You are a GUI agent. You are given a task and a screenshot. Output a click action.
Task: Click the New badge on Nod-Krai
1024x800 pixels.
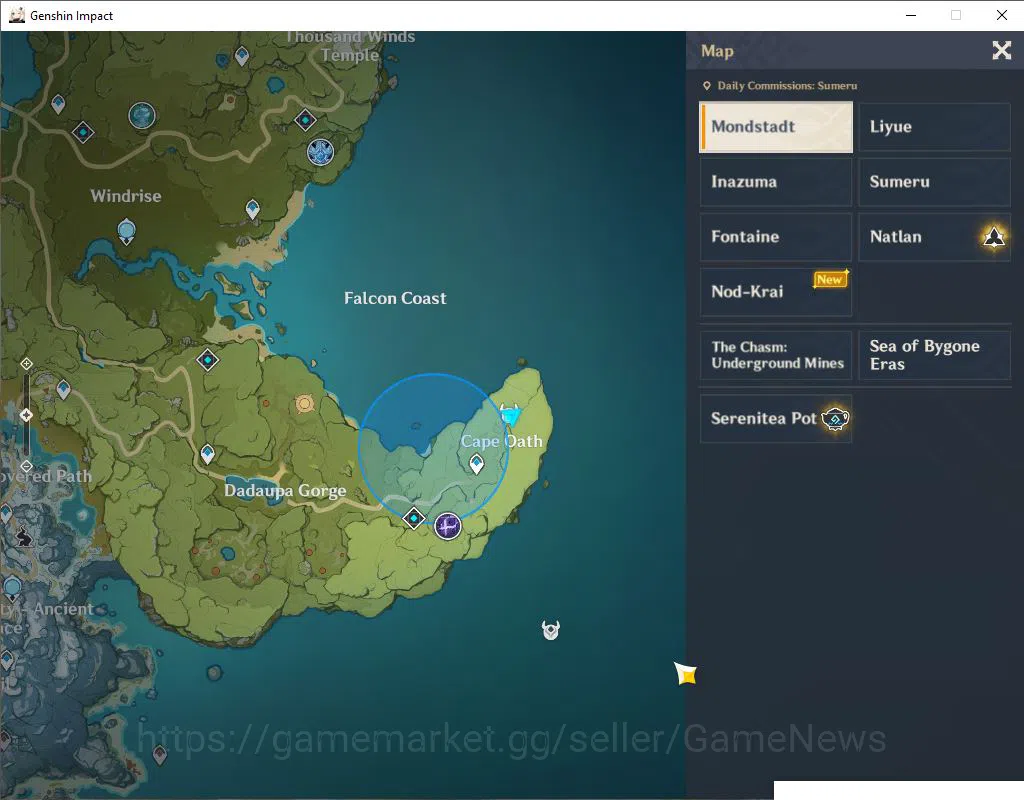pos(830,280)
